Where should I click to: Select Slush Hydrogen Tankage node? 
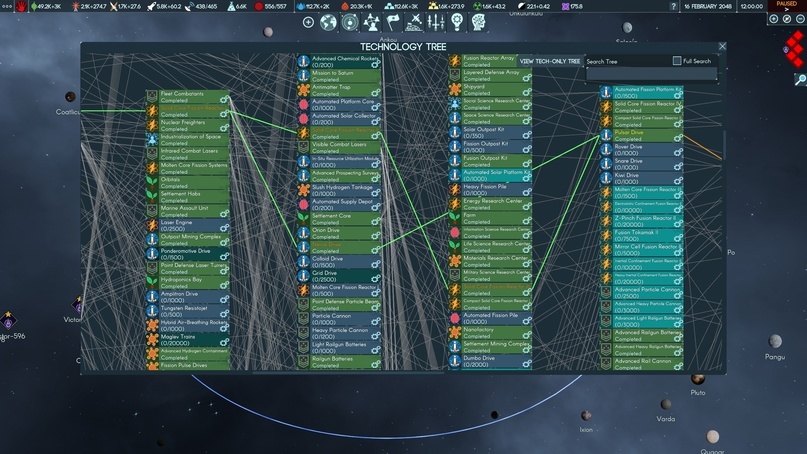339,190
